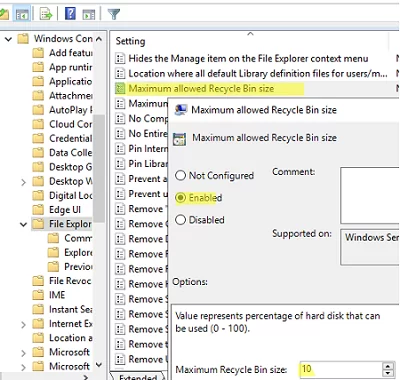The width and height of the screenshot is (400, 380).
Task: Toggle the console tree pane toolbar icon
Action: (22, 14)
